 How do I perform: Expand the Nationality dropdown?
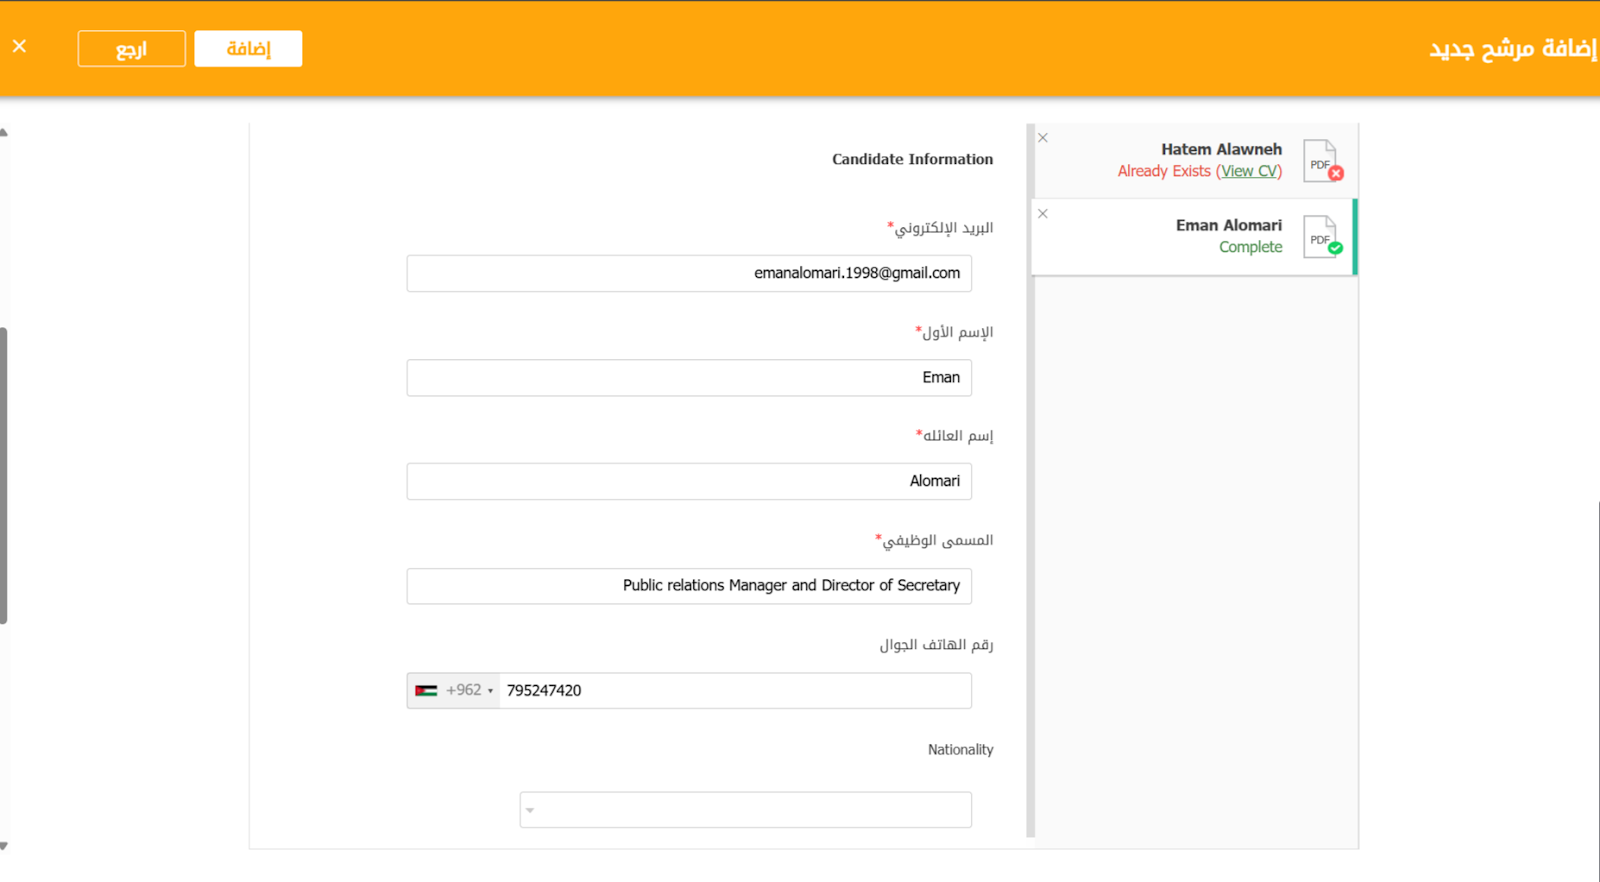coord(745,810)
